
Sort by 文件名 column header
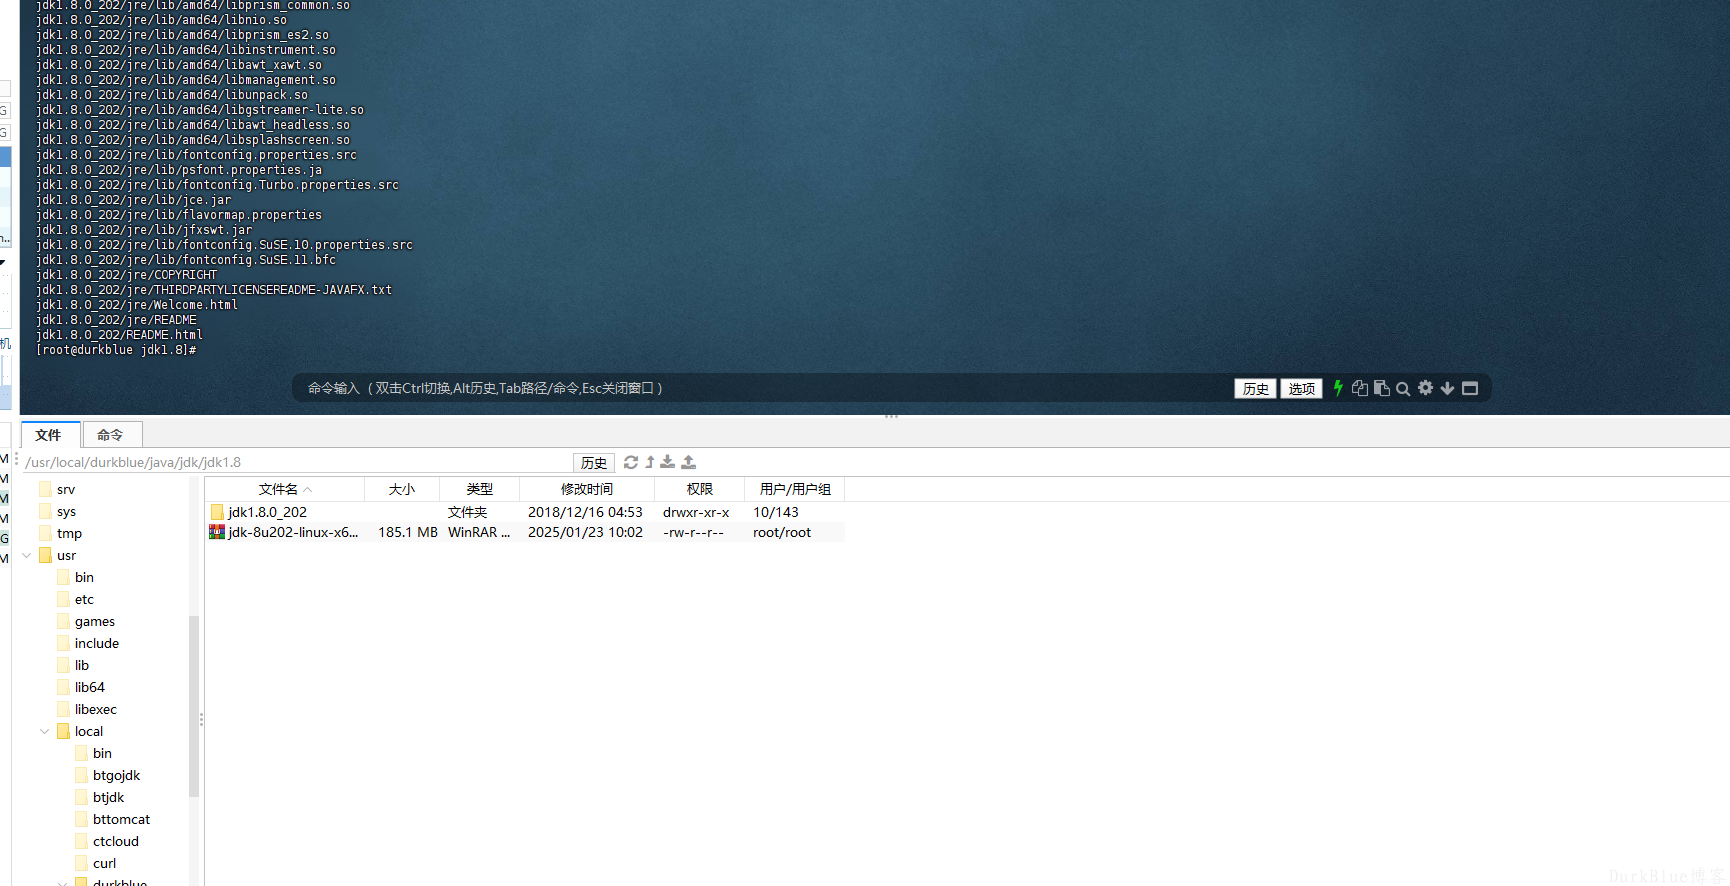click(285, 489)
